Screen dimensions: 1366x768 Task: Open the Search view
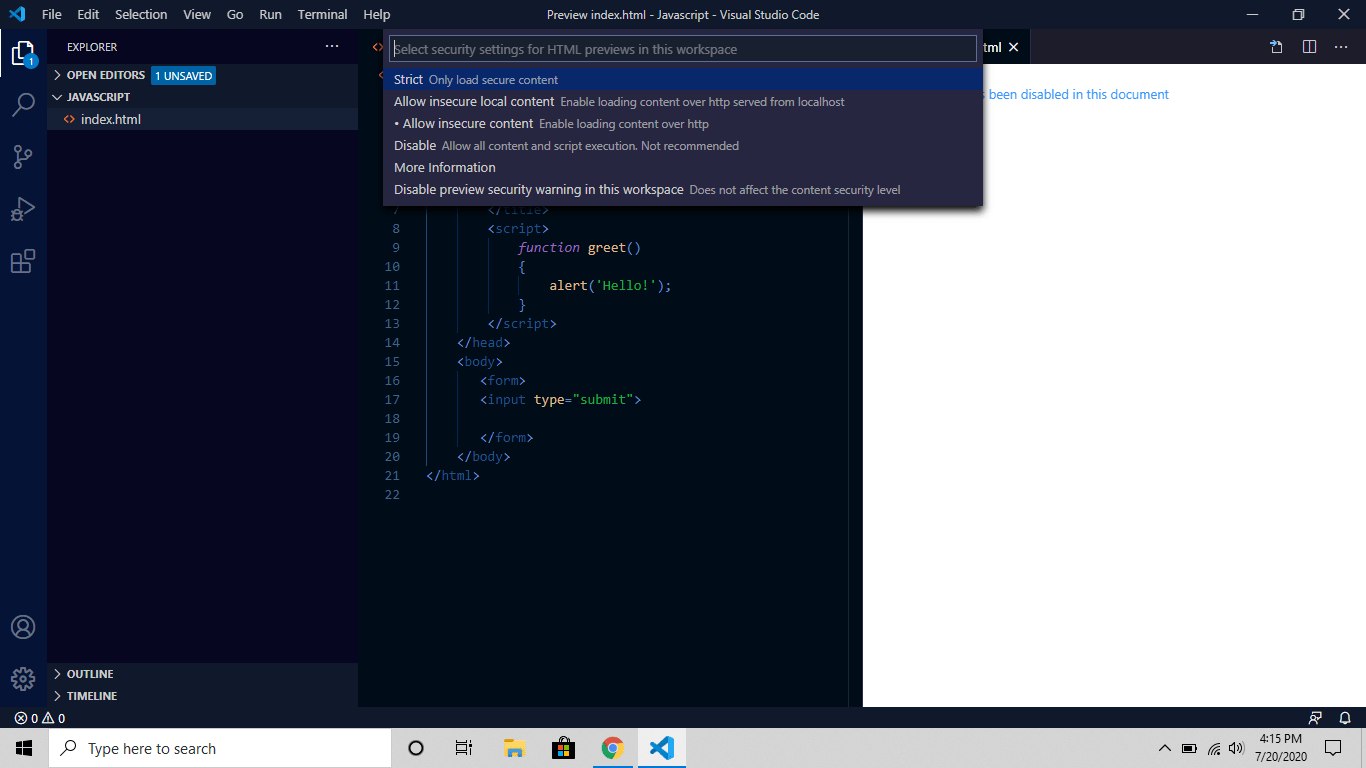(x=23, y=105)
